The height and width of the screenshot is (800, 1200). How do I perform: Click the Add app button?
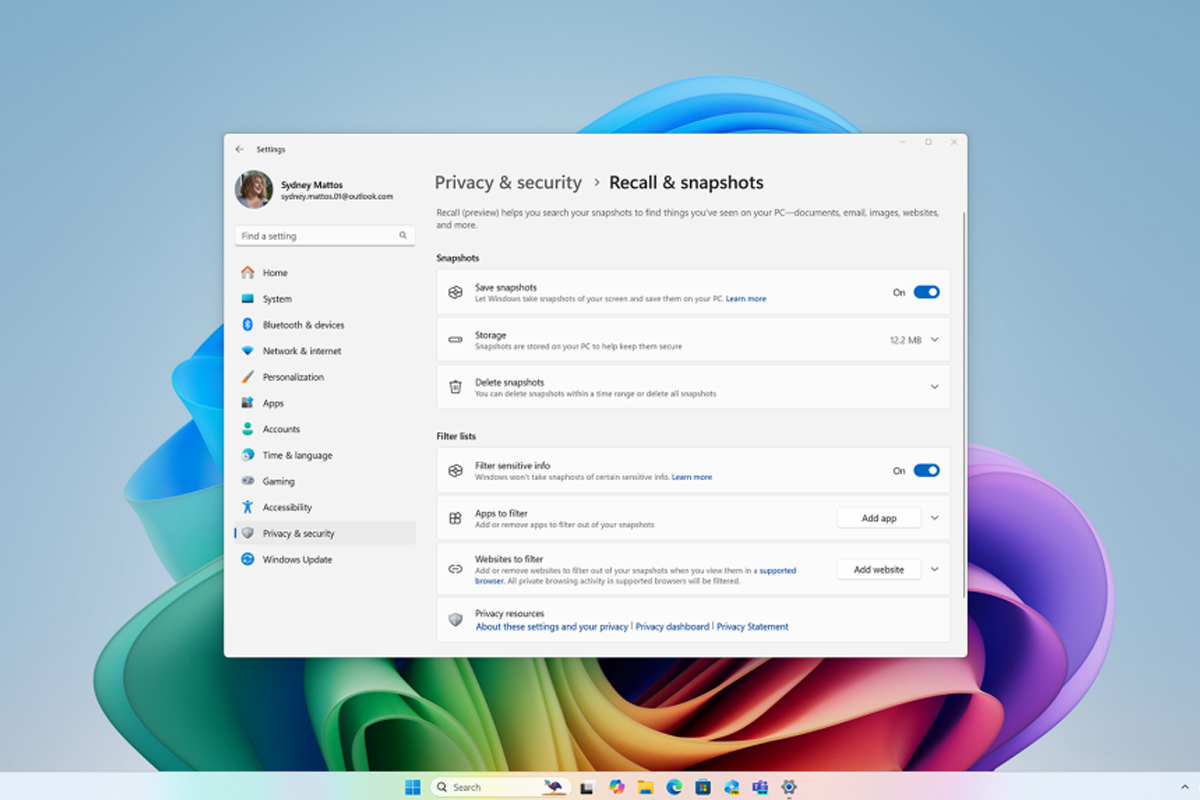pyautogui.click(x=879, y=518)
